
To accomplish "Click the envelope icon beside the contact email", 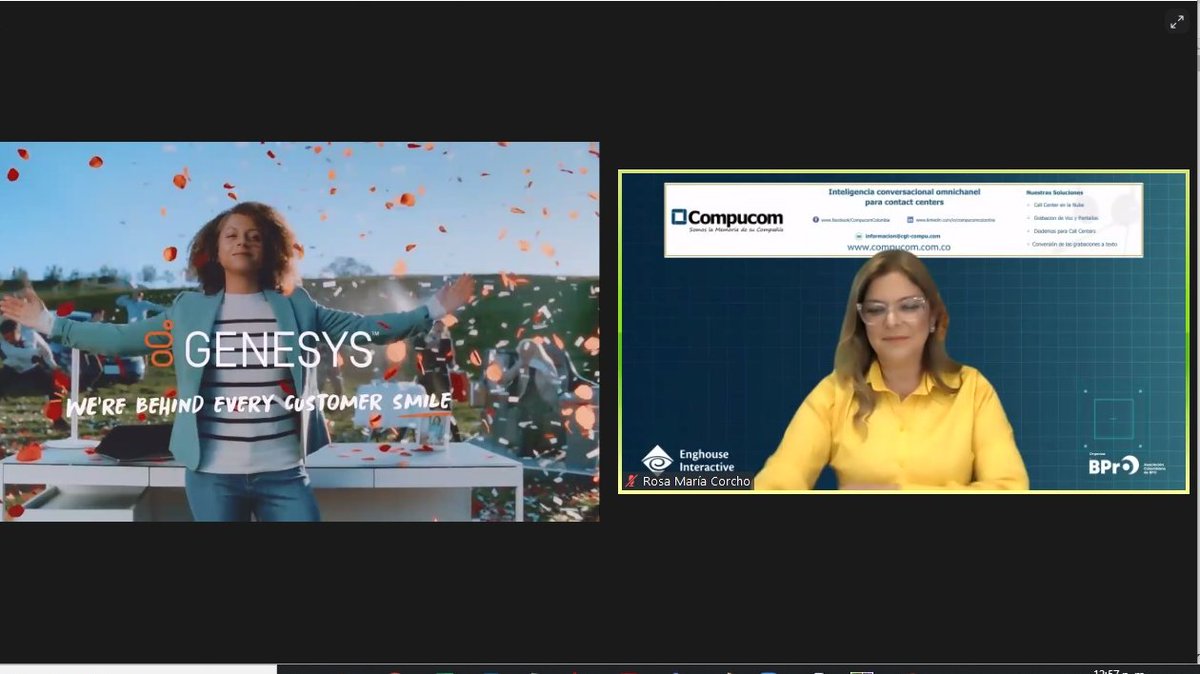I will (858, 236).
